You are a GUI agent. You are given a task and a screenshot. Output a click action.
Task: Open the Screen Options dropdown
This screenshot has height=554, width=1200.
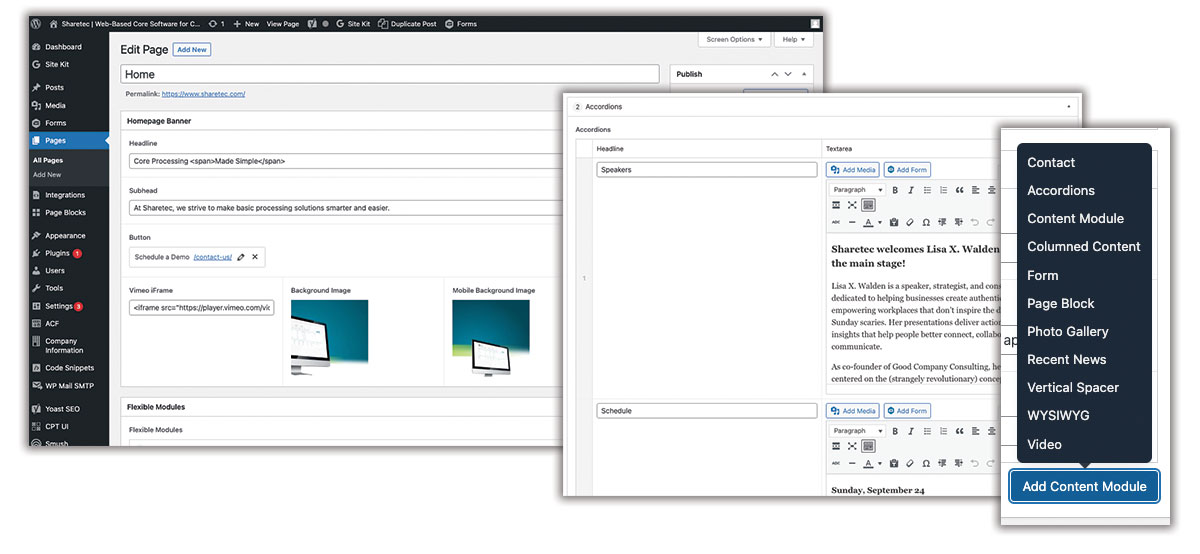[734, 40]
